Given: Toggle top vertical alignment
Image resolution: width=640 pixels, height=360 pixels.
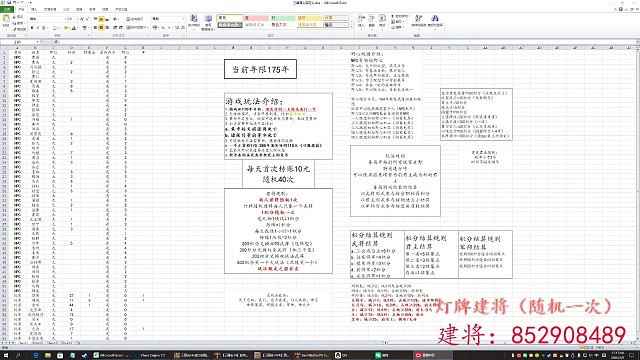Looking at the screenshot, I should tap(96, 19).
